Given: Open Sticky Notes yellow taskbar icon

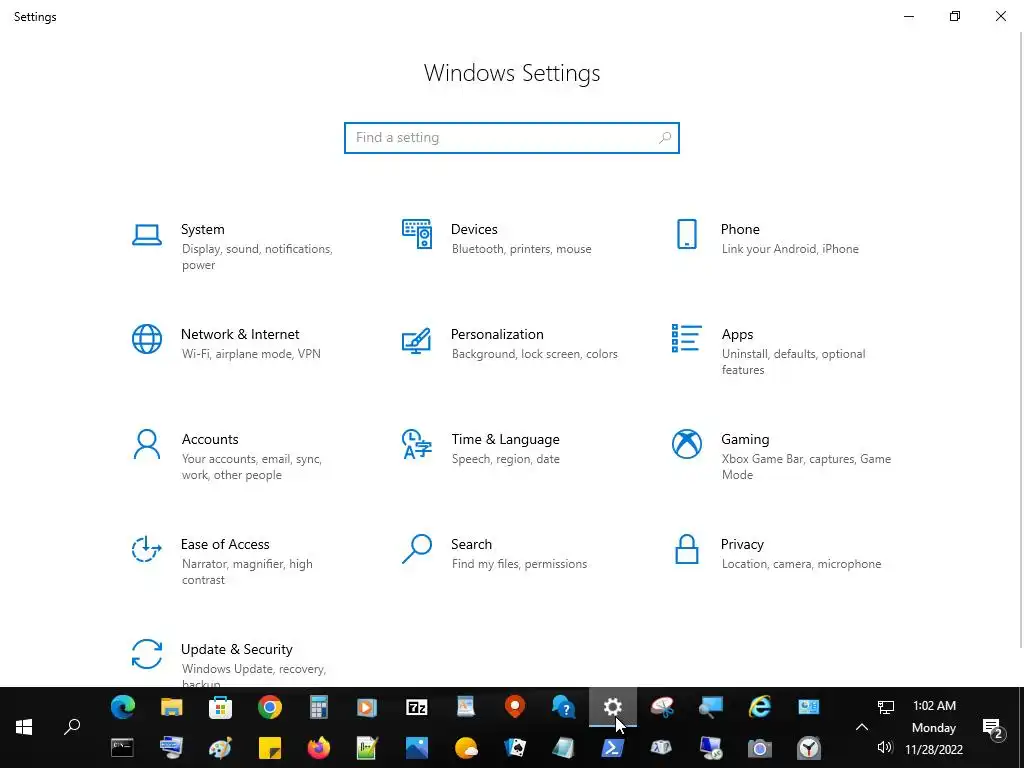Looking at the screenshot, I should [x=269, y=748].
